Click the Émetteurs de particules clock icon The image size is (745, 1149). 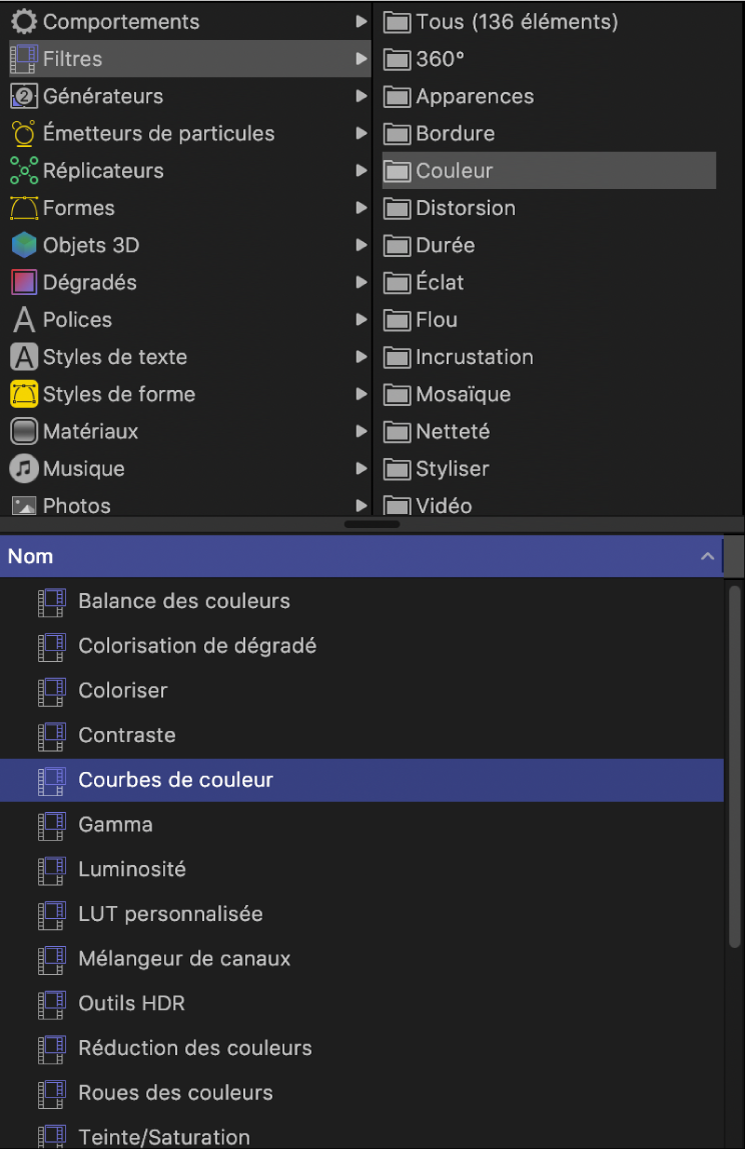22,133
